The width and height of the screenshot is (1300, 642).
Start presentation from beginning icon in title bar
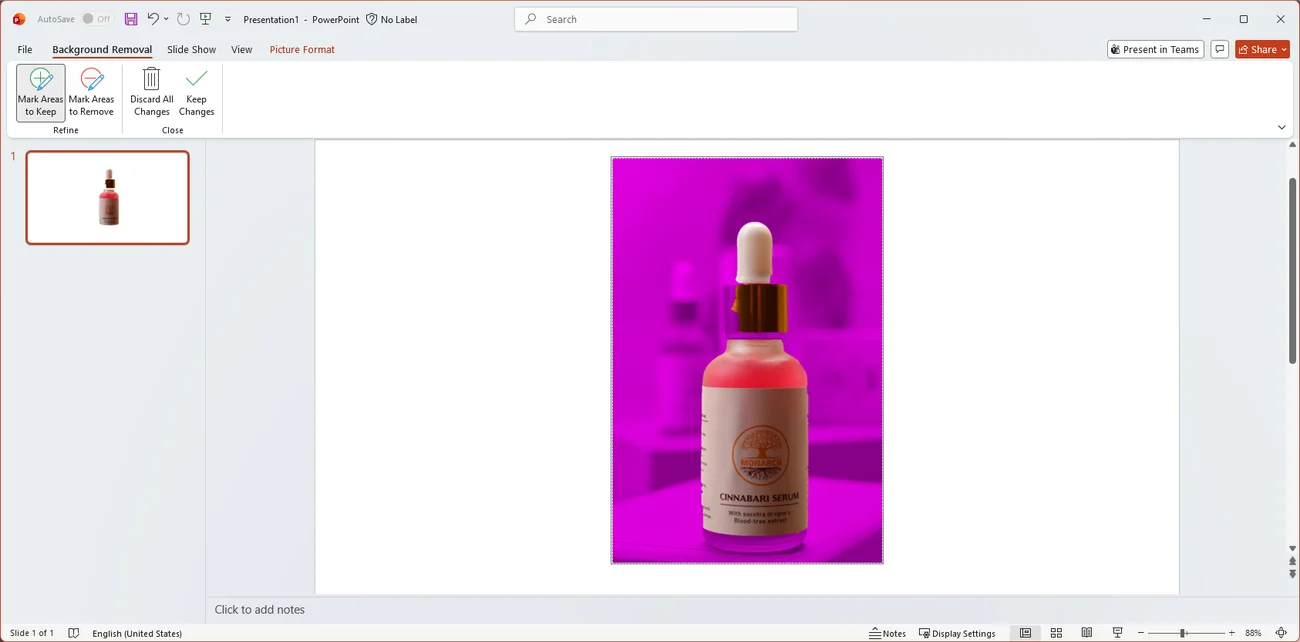click(206, 19)
